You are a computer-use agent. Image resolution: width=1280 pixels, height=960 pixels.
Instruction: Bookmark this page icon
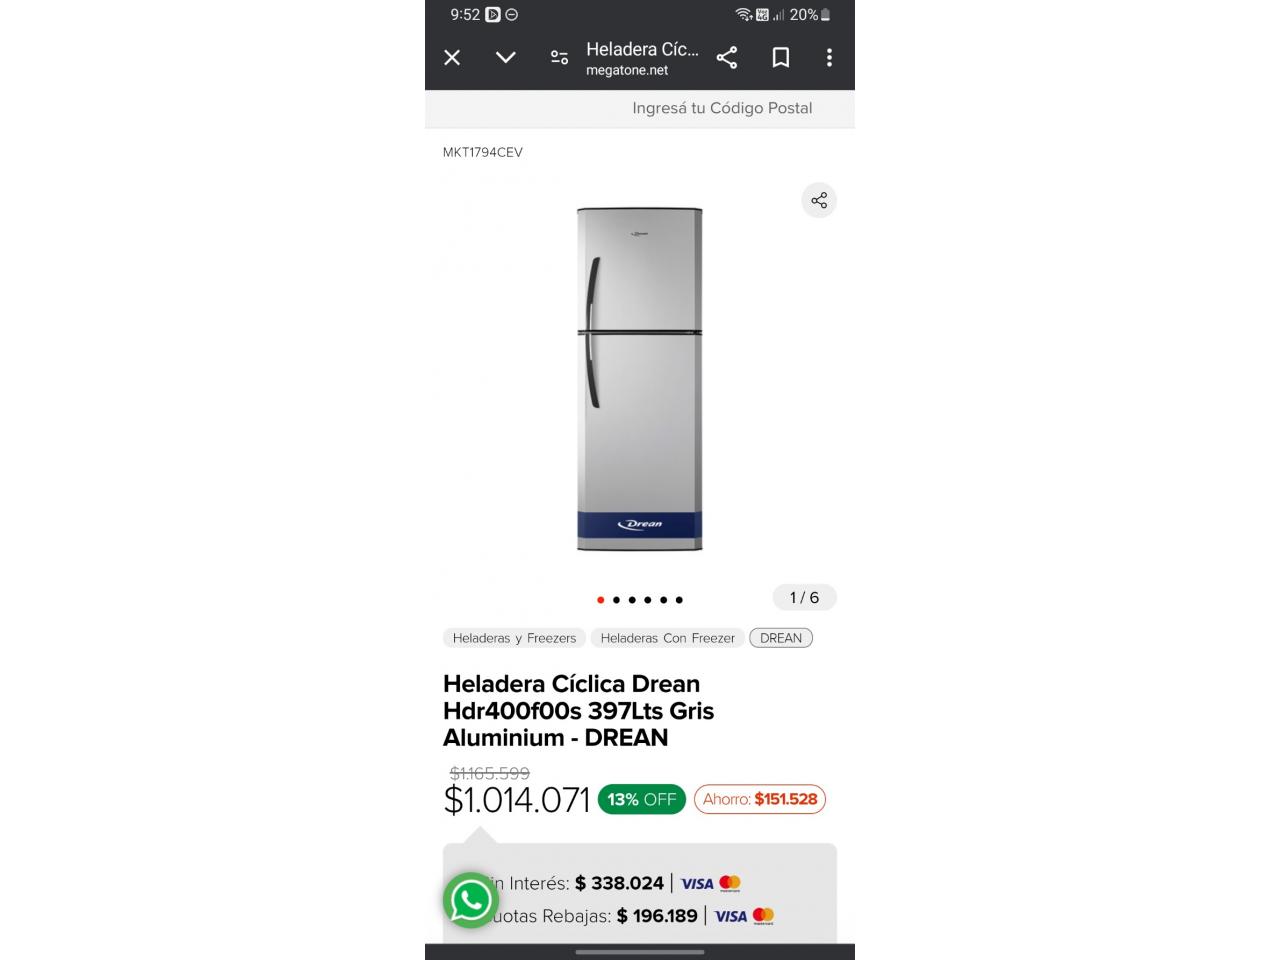pos(781,58)
